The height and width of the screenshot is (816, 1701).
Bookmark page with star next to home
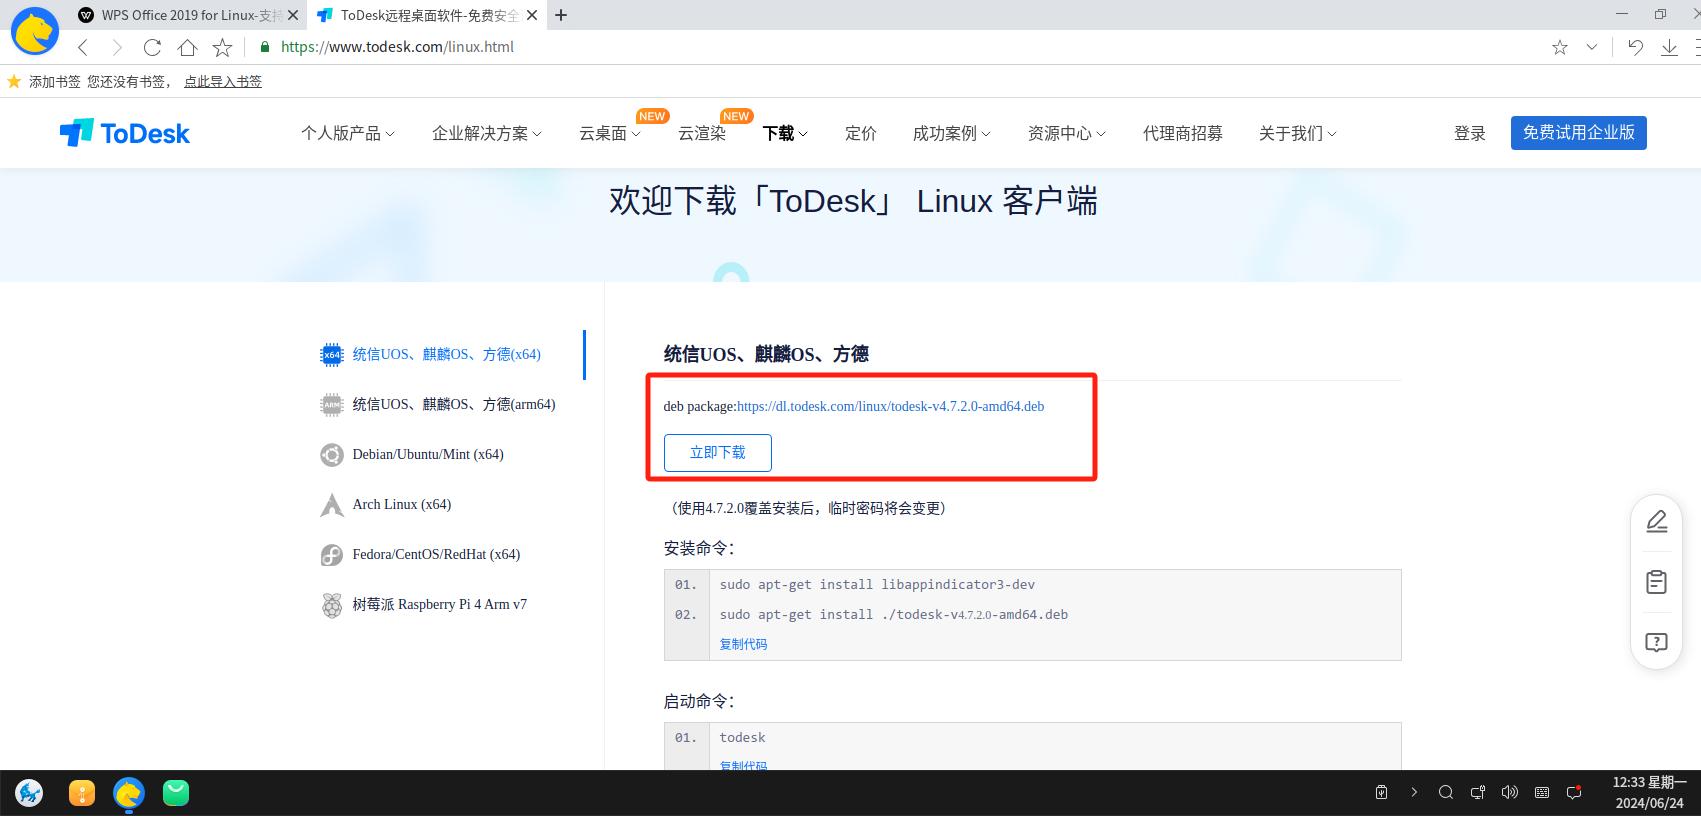point(222,47)
